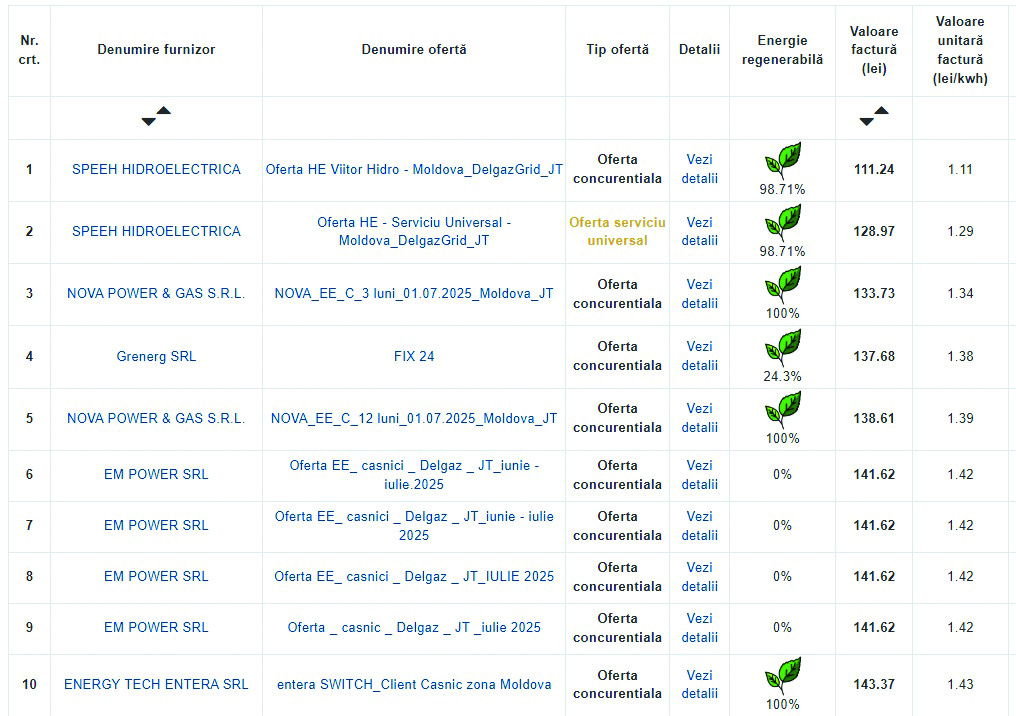Open the JT_IULIE 2025 offer link
The width and height of the screenshot is (1016, 716).
pos(414,577)
